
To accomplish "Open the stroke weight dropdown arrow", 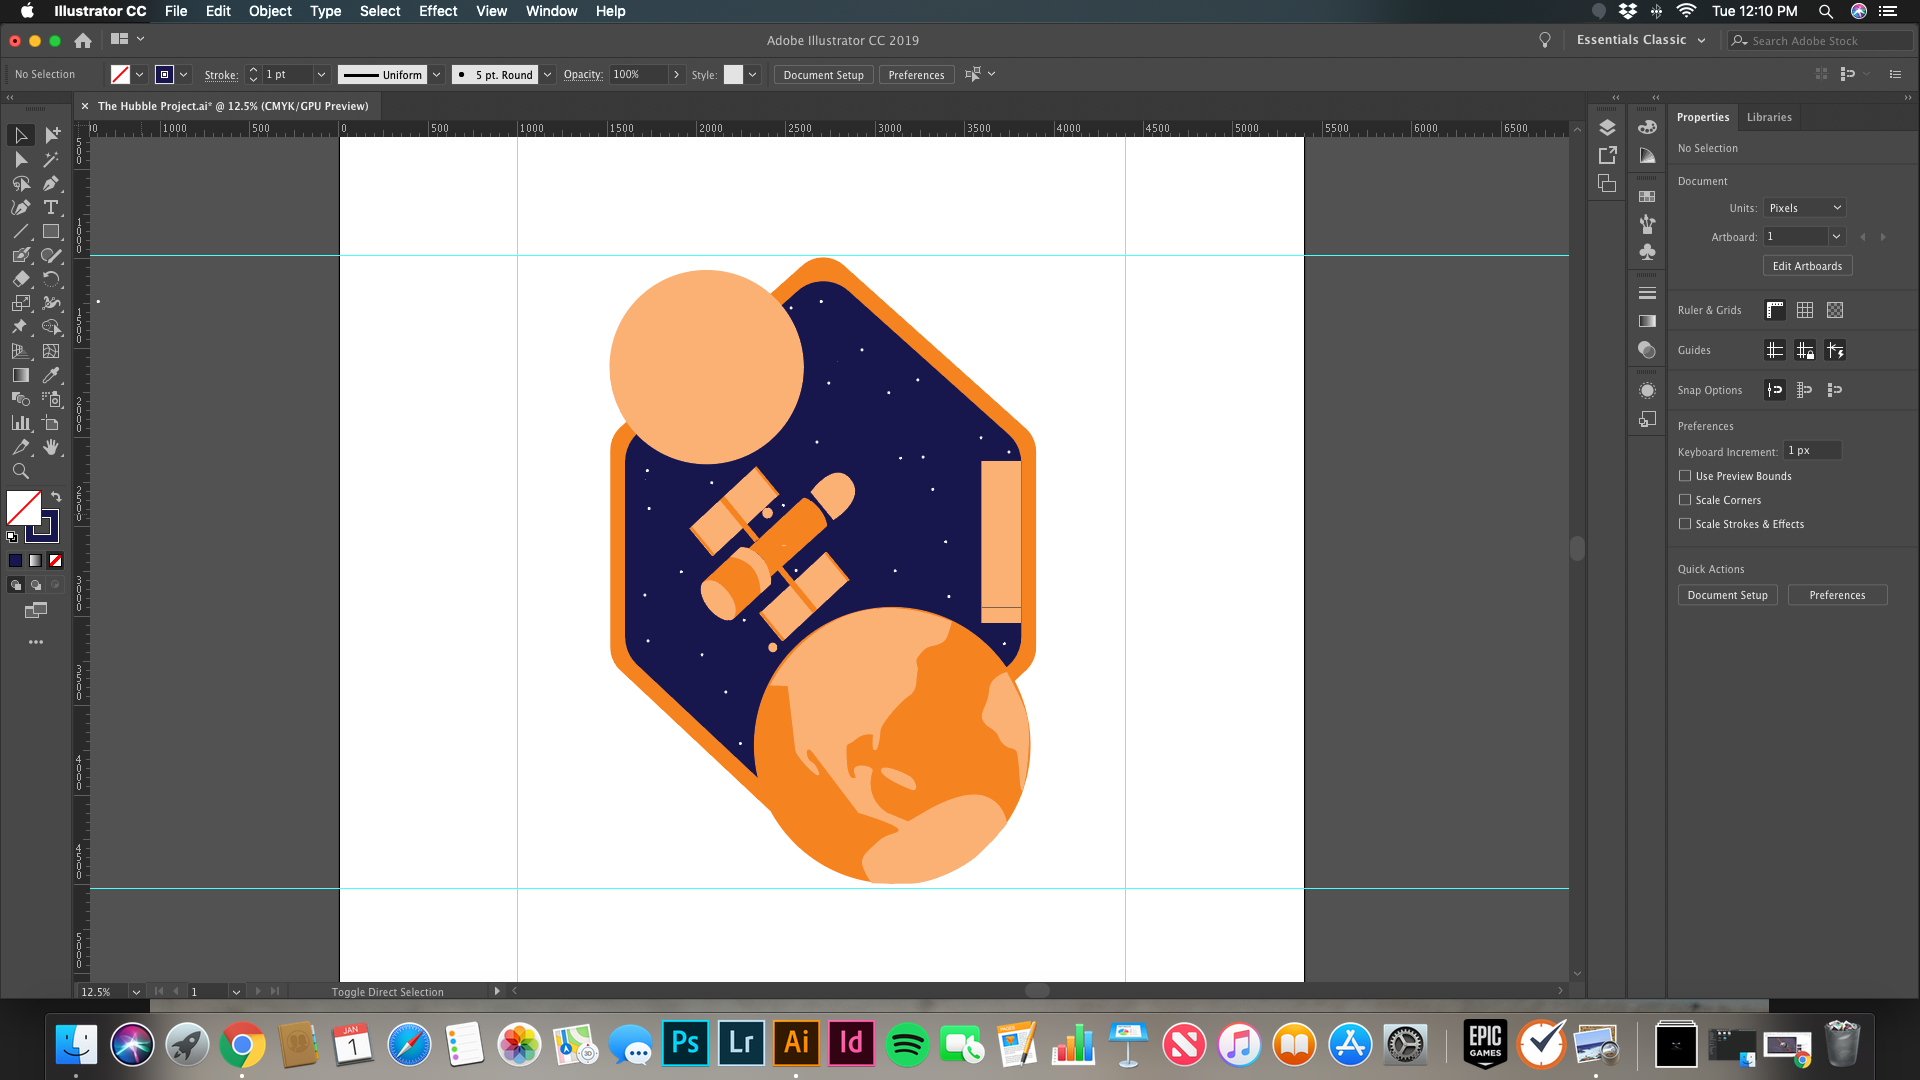I will [321, 75].
